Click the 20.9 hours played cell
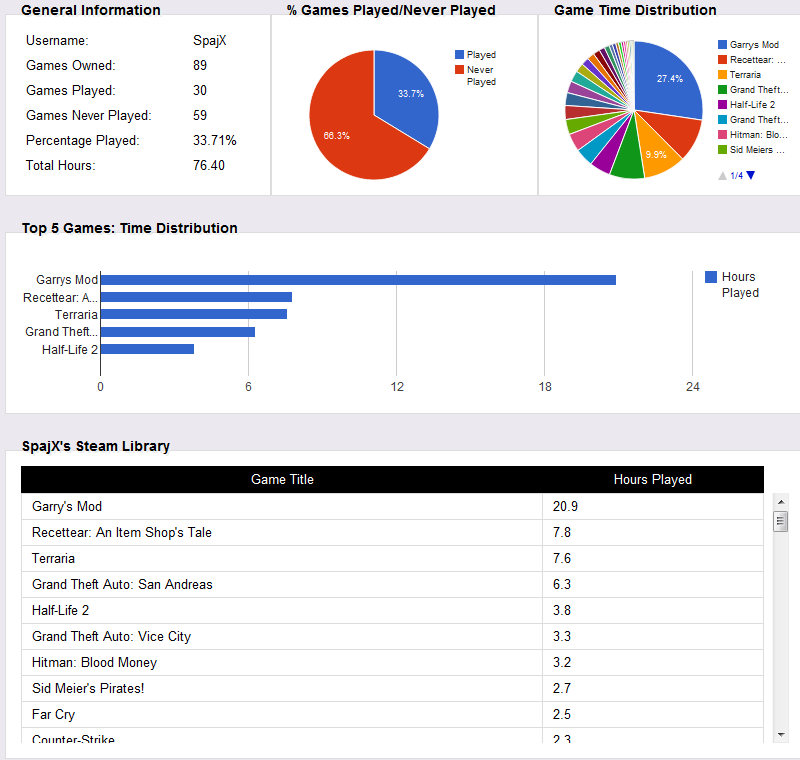 point(653,506)
